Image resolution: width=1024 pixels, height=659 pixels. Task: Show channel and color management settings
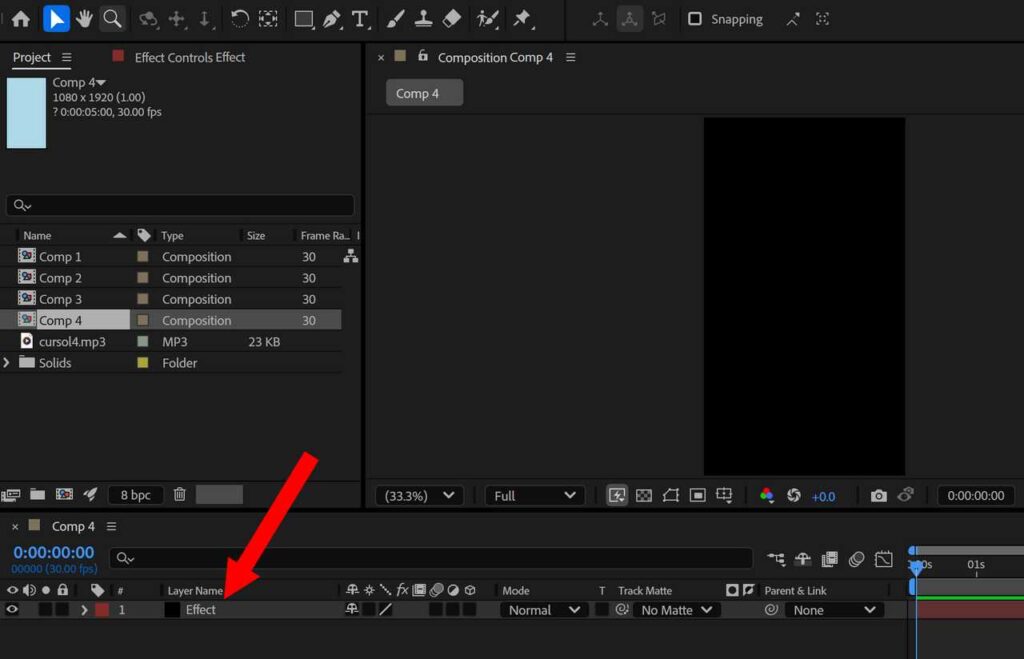point(767,496)
